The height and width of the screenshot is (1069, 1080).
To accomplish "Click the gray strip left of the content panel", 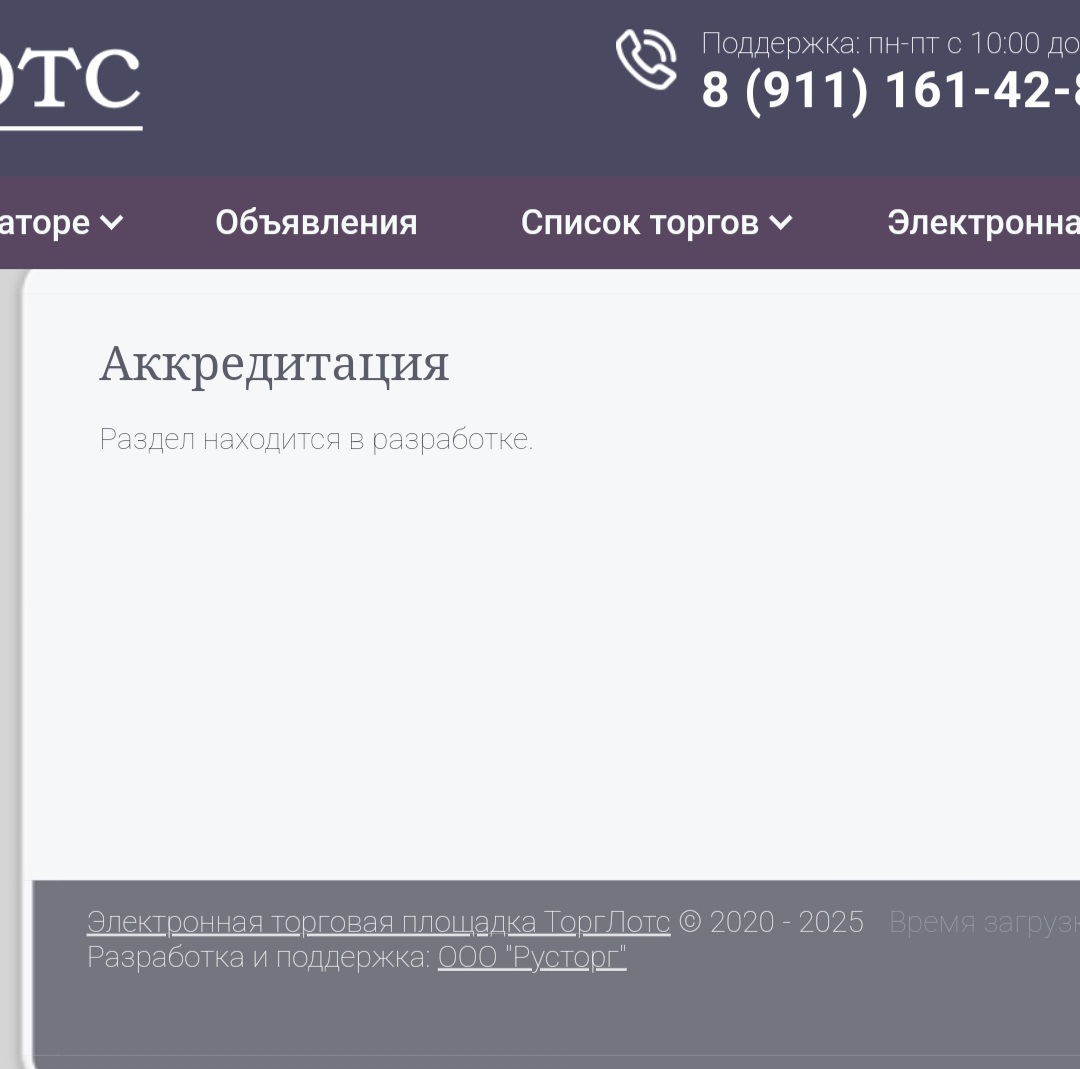I will [x=10, y=600].
